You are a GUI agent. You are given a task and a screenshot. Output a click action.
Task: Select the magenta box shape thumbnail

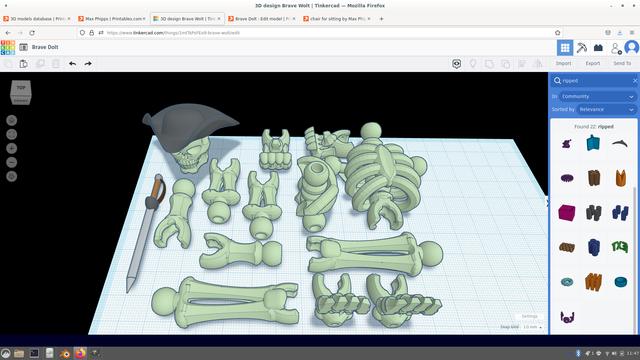pyautogui.click(x=567, y=213)
